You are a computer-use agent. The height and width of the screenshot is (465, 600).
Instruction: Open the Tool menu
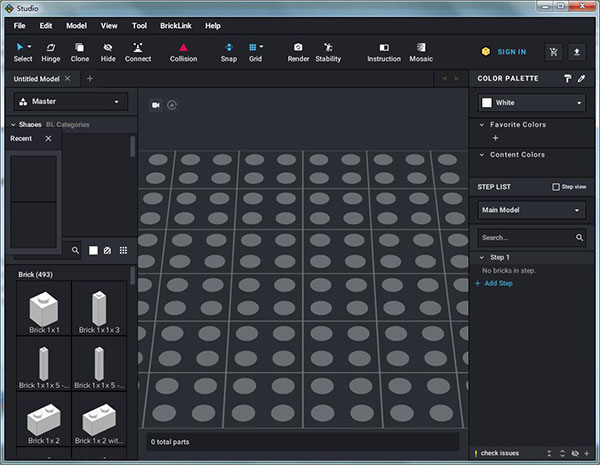click(139, 26)
